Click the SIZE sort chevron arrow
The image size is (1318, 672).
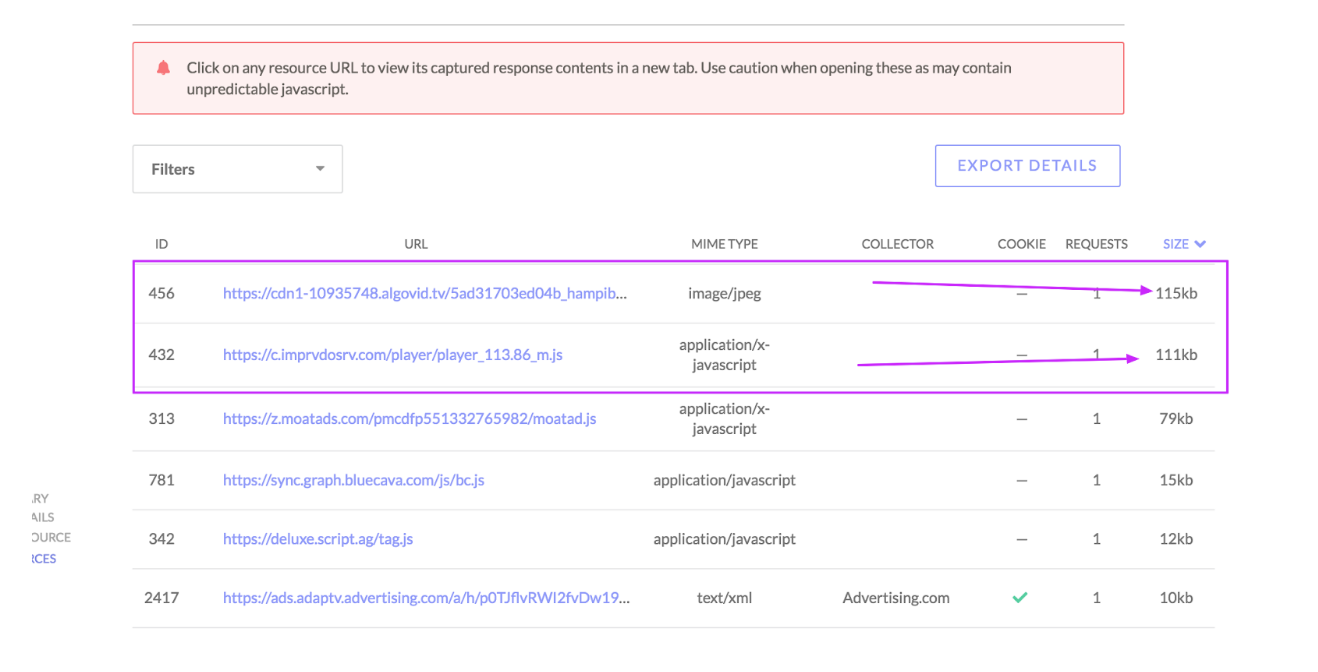(1200, 244)
